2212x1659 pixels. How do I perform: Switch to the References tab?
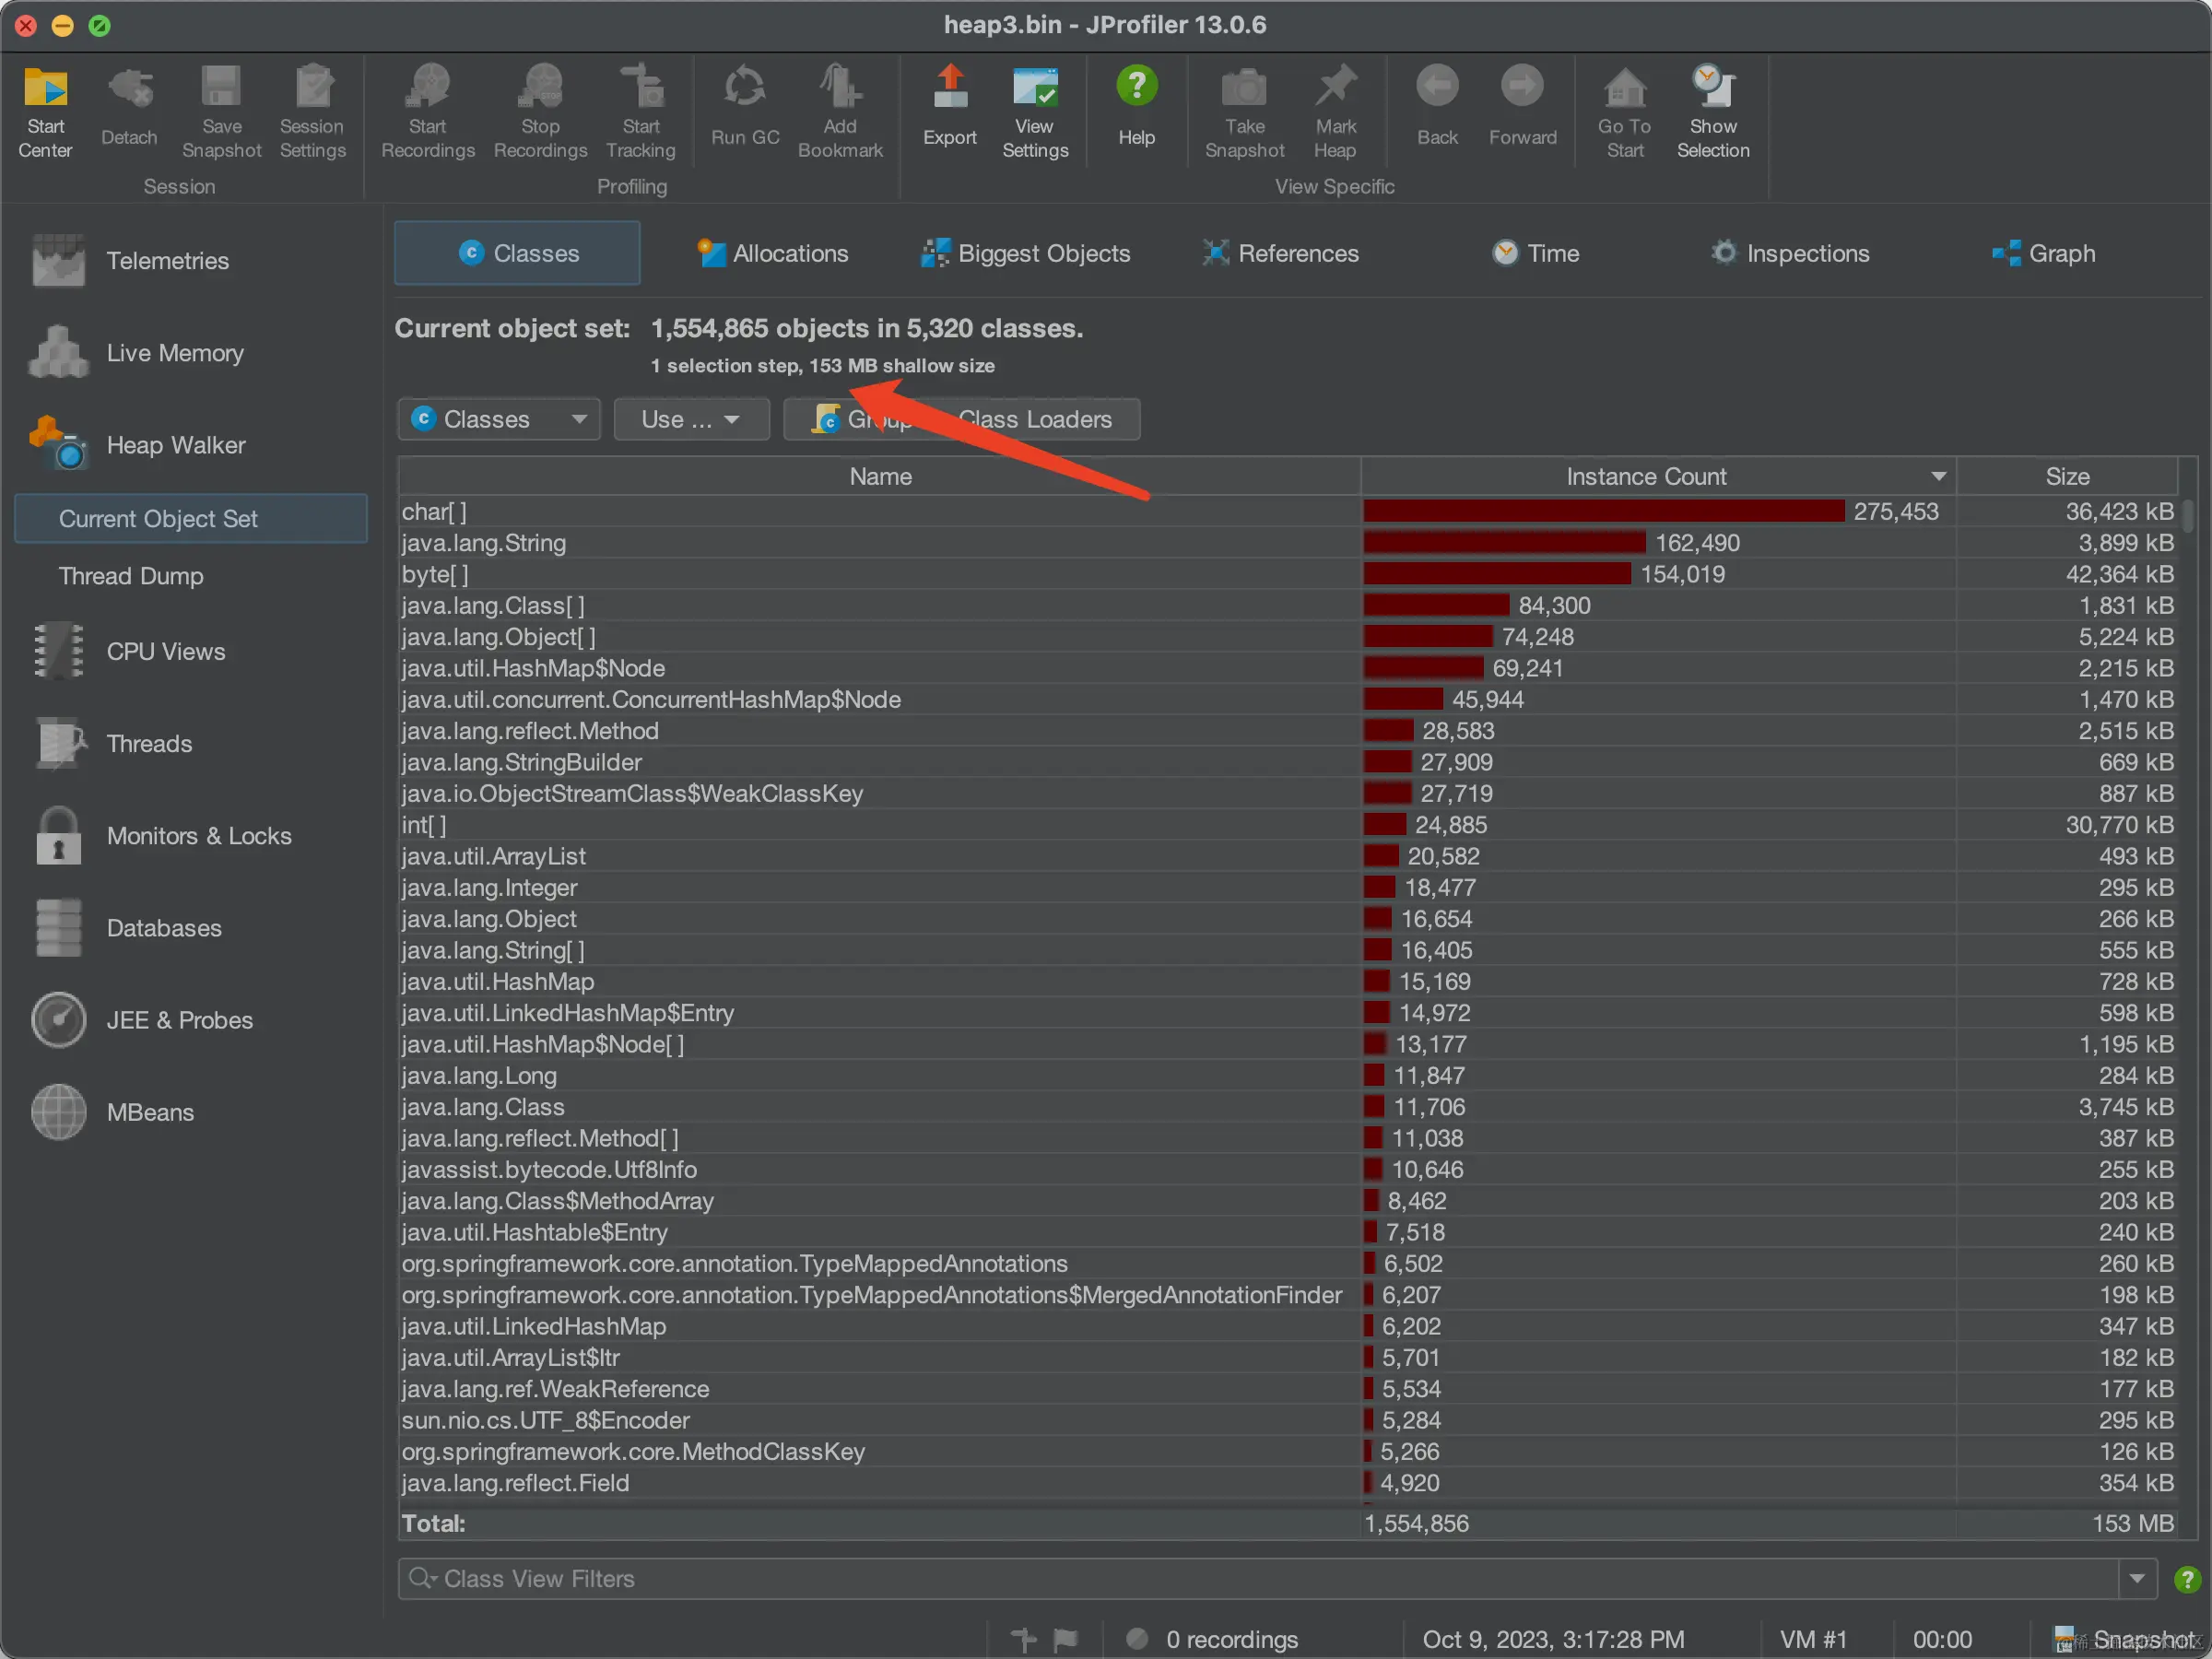point(1281,253)
